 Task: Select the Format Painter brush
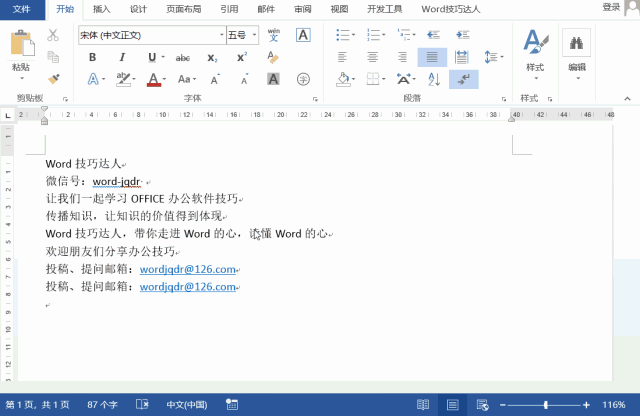click(53, 76)
